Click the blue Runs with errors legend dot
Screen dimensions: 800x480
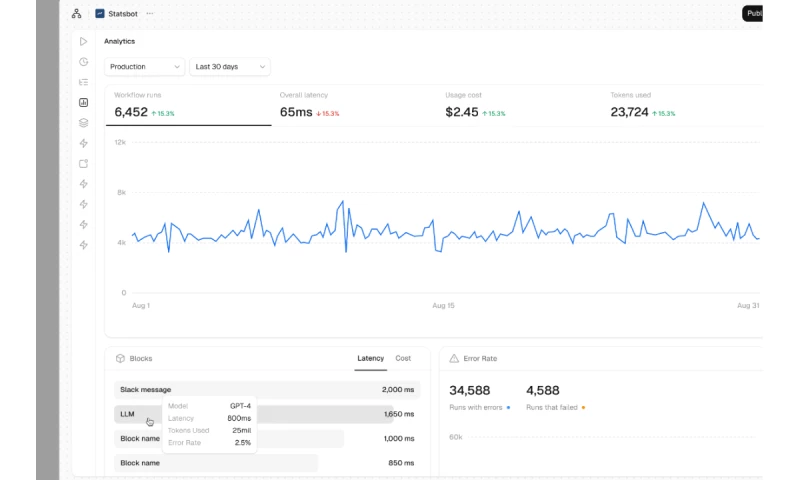point(508,408)
